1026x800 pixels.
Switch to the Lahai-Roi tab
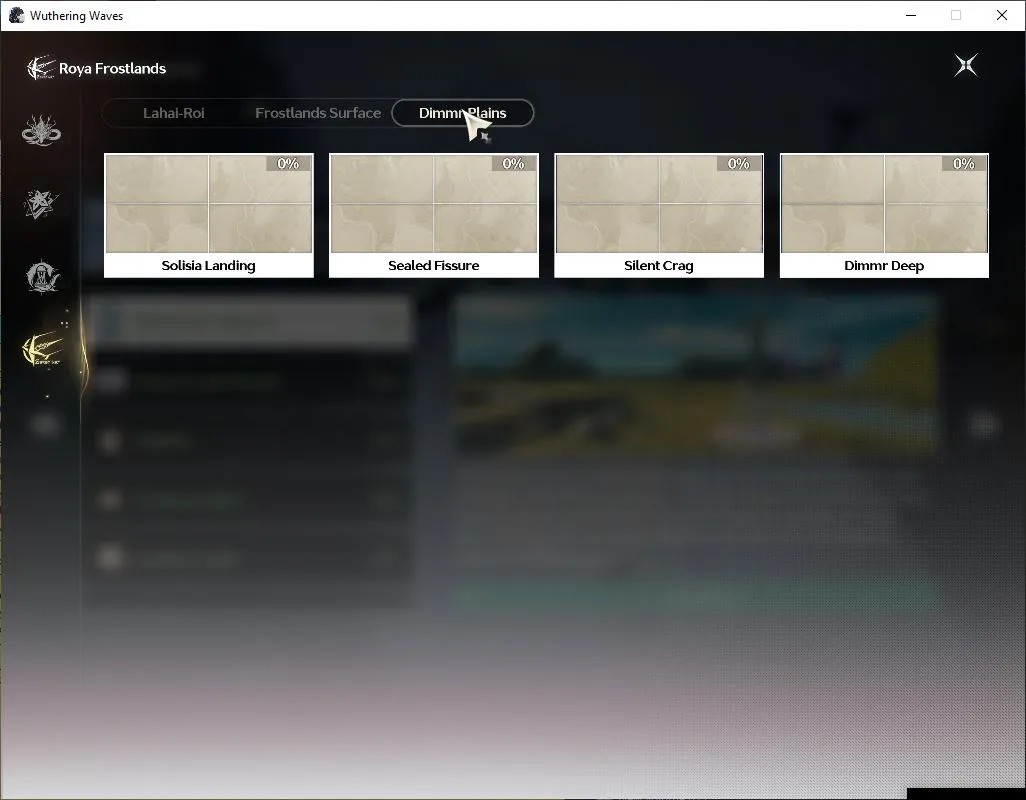point(173,113)
